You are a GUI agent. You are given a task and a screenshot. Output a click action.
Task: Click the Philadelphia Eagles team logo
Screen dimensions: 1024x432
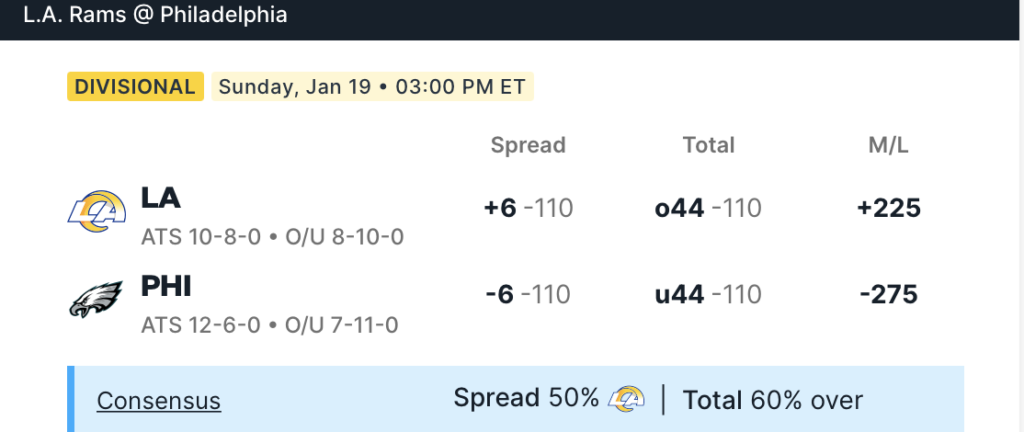point(96,299)
